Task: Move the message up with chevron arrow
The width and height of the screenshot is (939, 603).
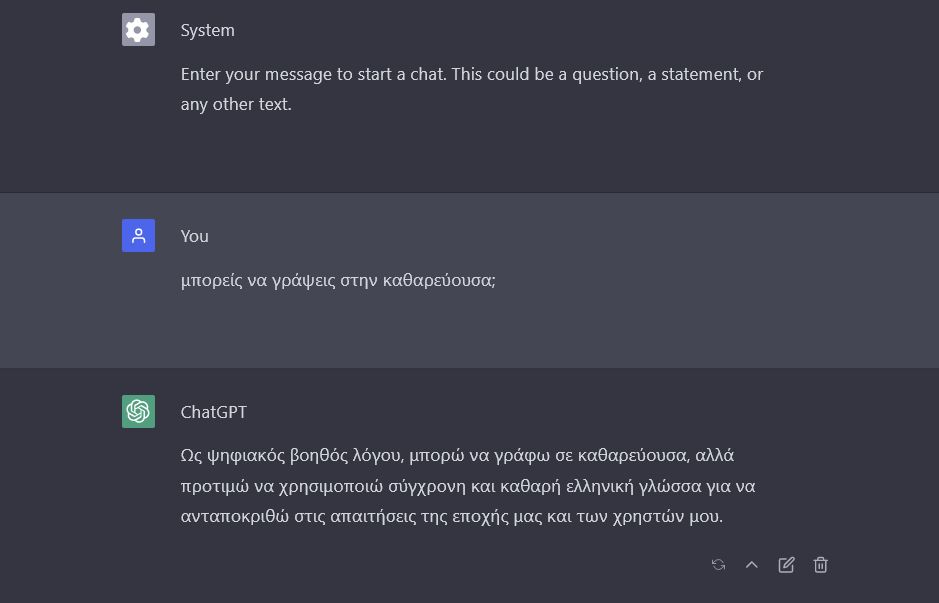Action: tap(752, 565)
